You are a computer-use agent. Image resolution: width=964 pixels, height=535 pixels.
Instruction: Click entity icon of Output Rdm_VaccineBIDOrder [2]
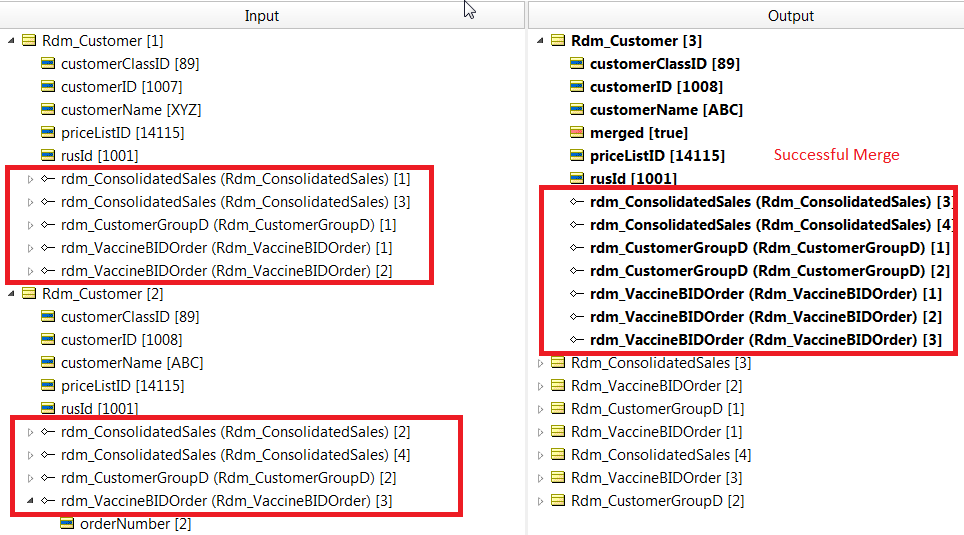pos(558,386)
